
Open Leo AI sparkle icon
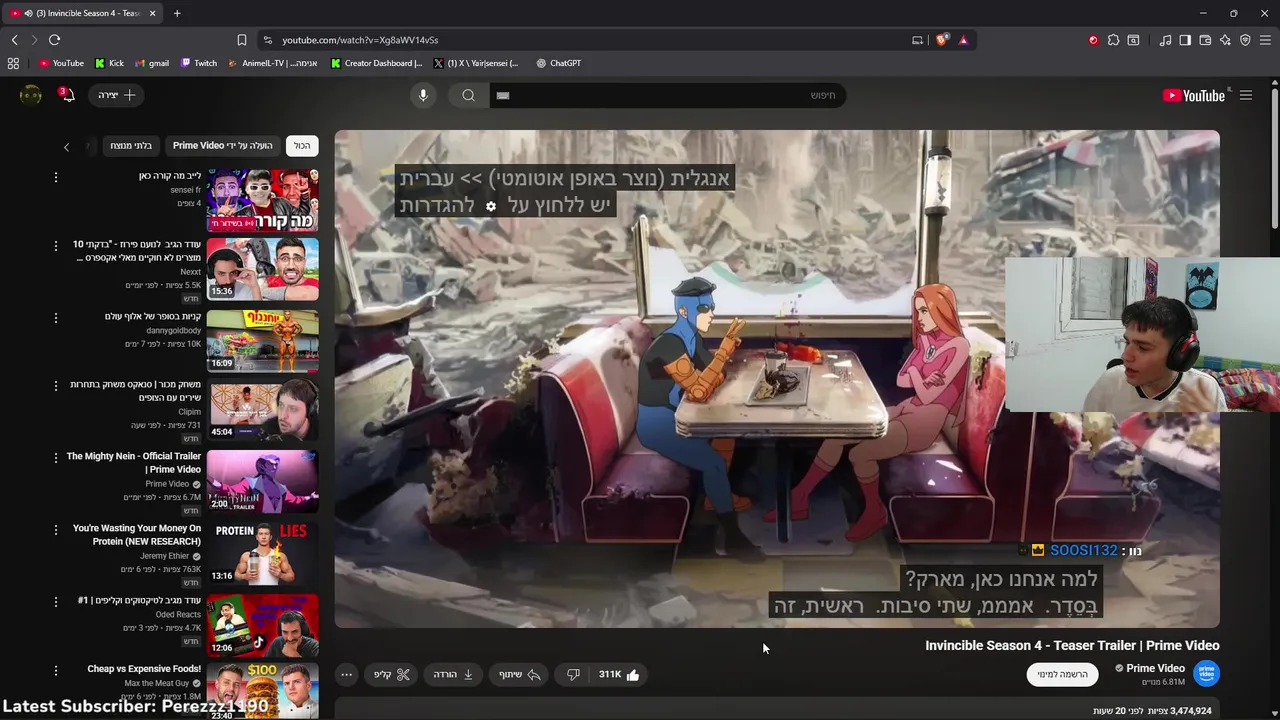click(x=1225, y=40)
